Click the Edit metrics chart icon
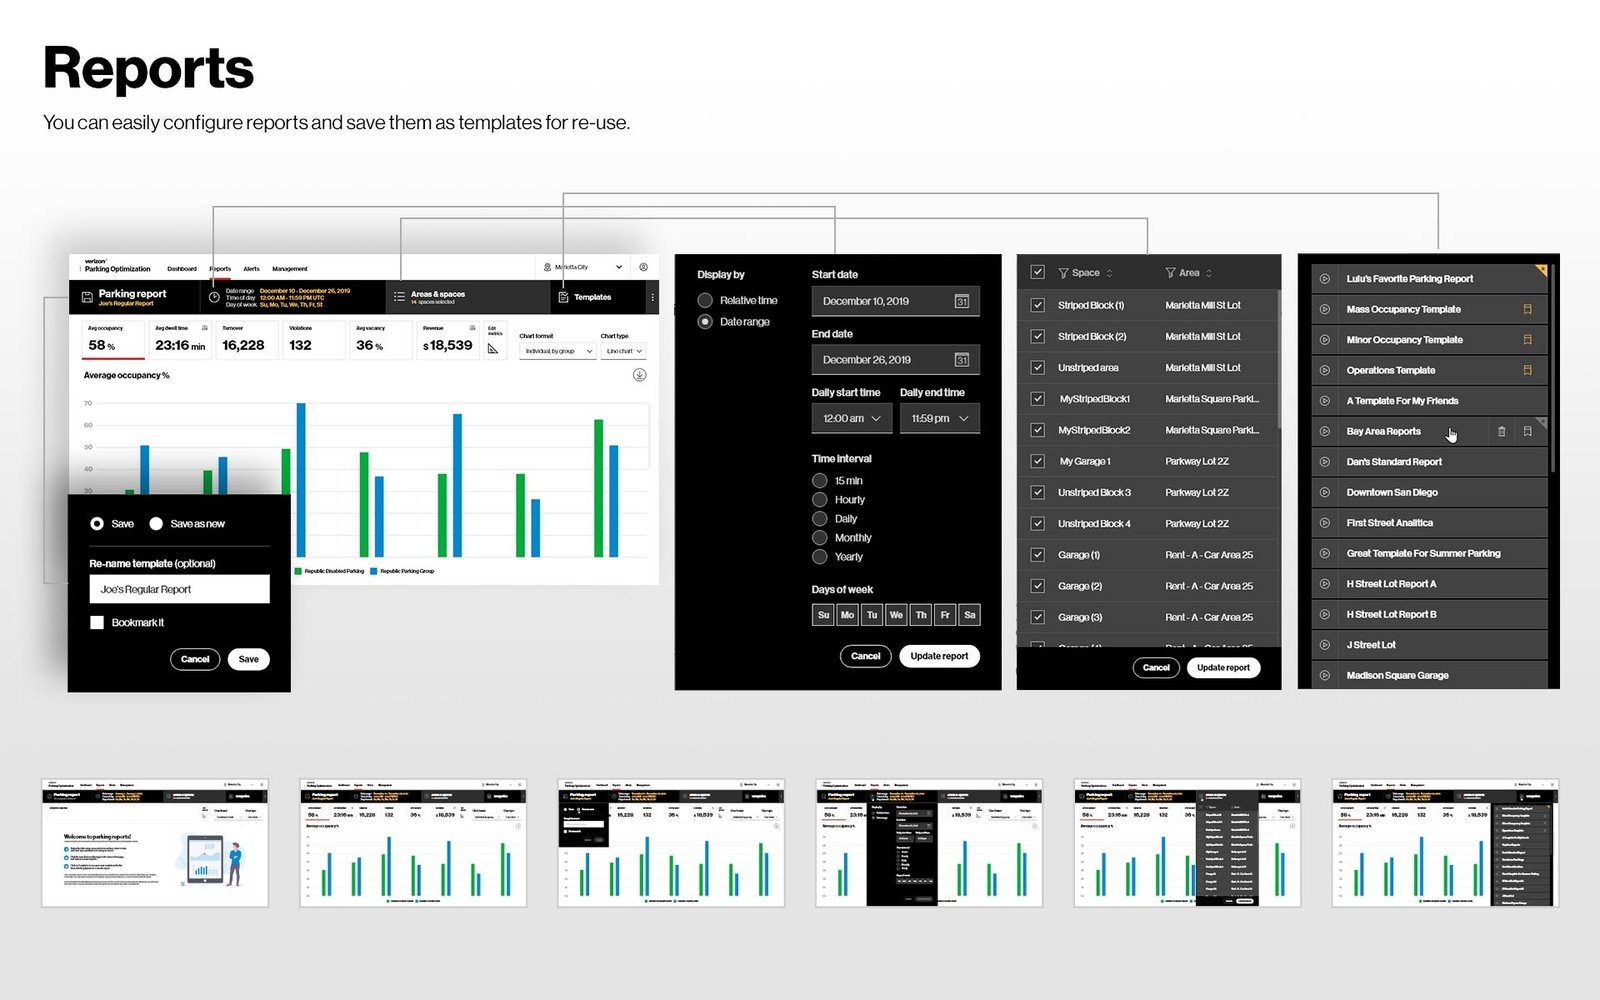 pyautogui.click(x=493, y=348)
